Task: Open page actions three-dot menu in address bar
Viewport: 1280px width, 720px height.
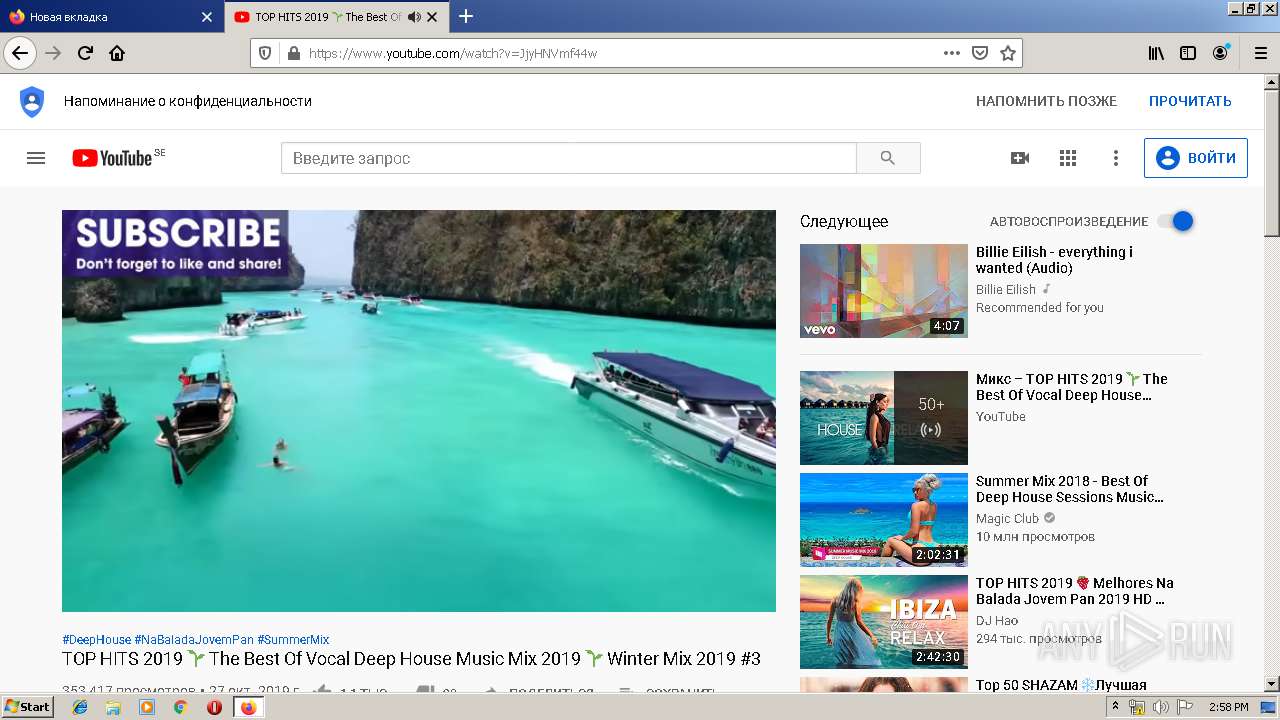Action: 951,53
